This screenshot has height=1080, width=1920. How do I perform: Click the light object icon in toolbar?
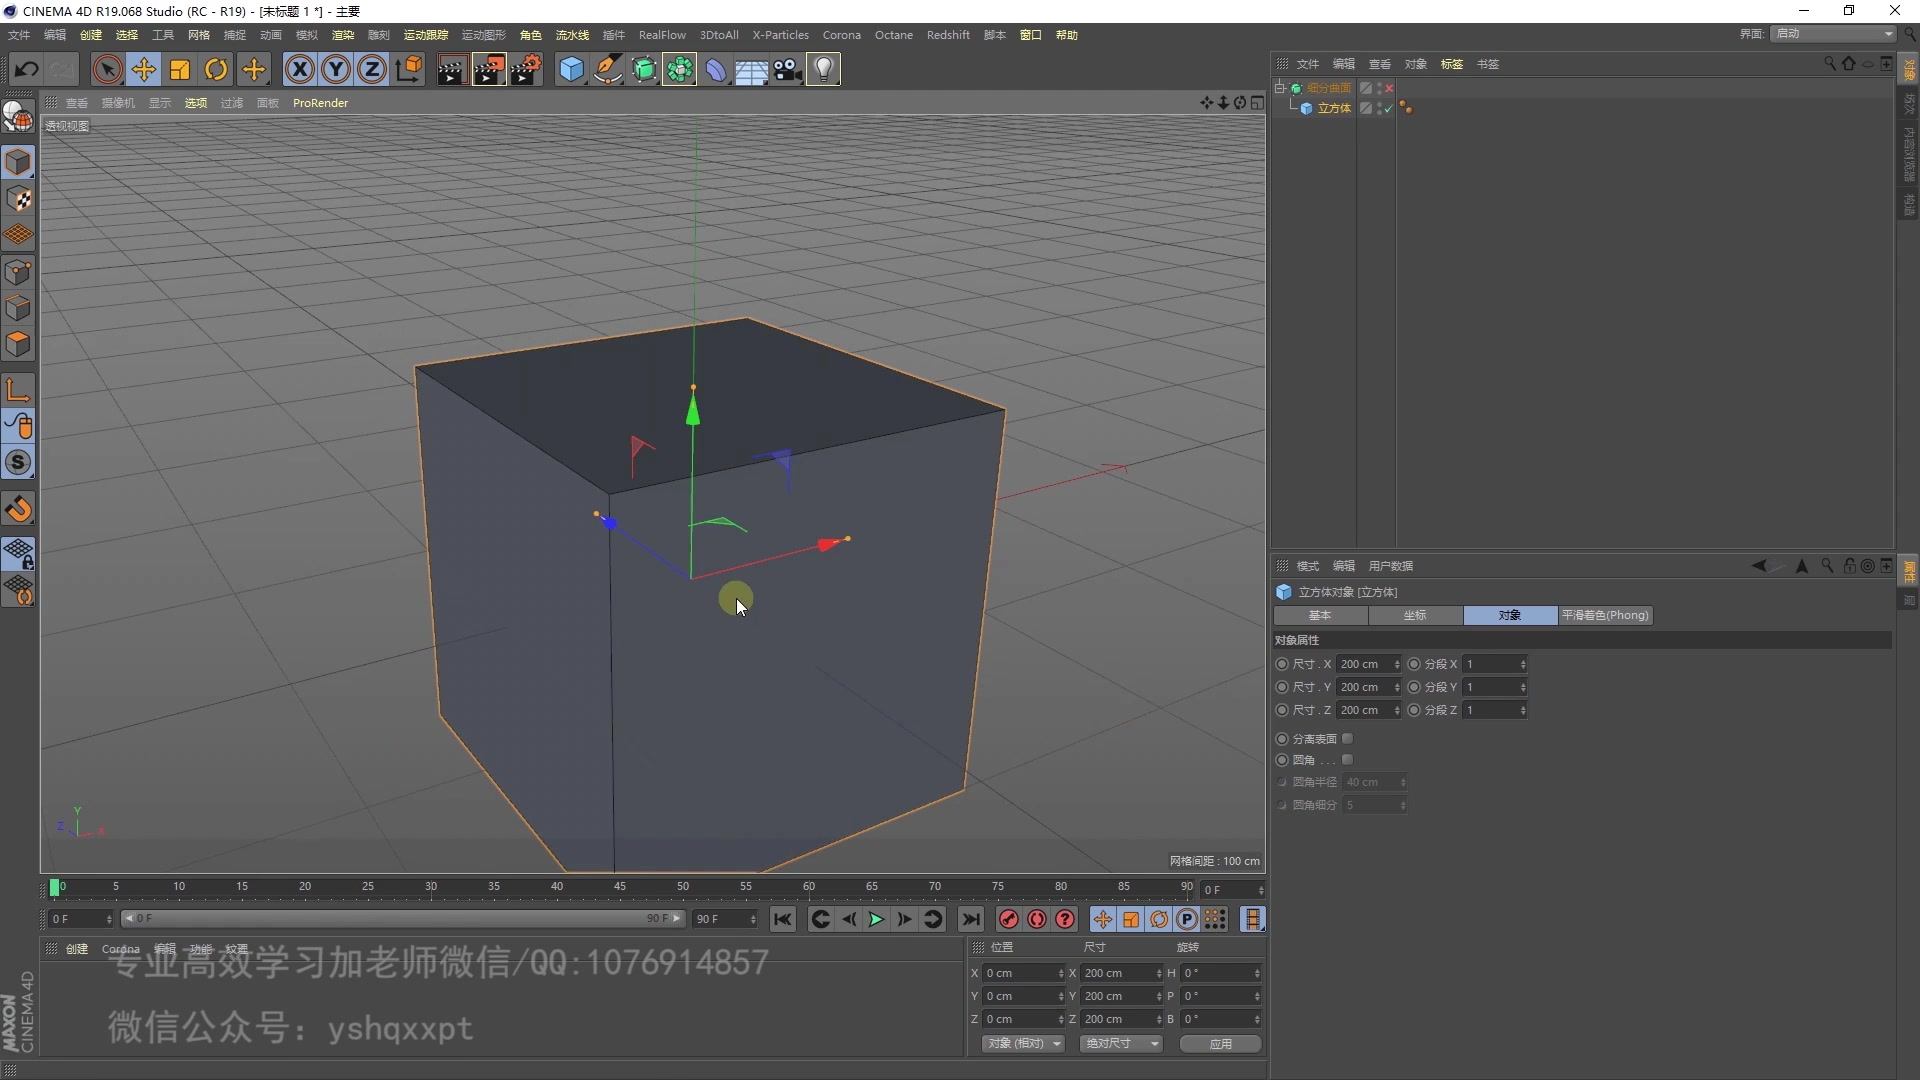tap(822, 69)
